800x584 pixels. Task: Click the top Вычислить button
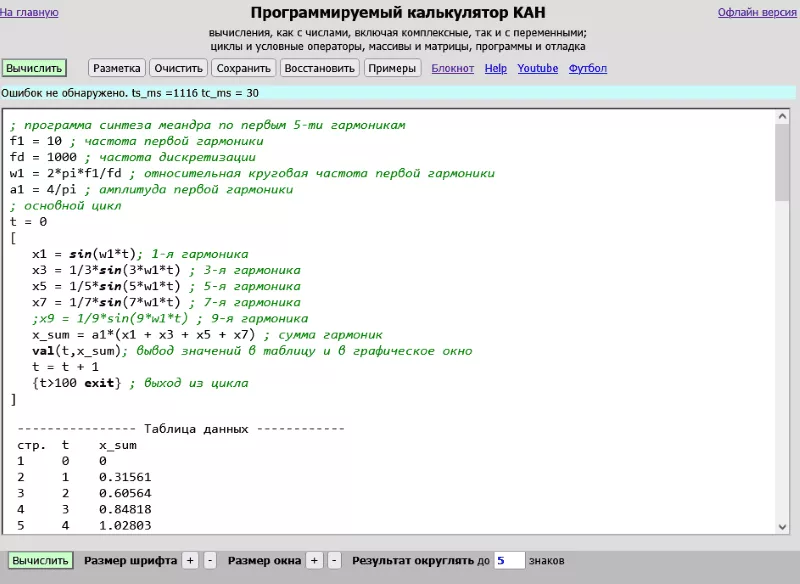pos(34,68)
